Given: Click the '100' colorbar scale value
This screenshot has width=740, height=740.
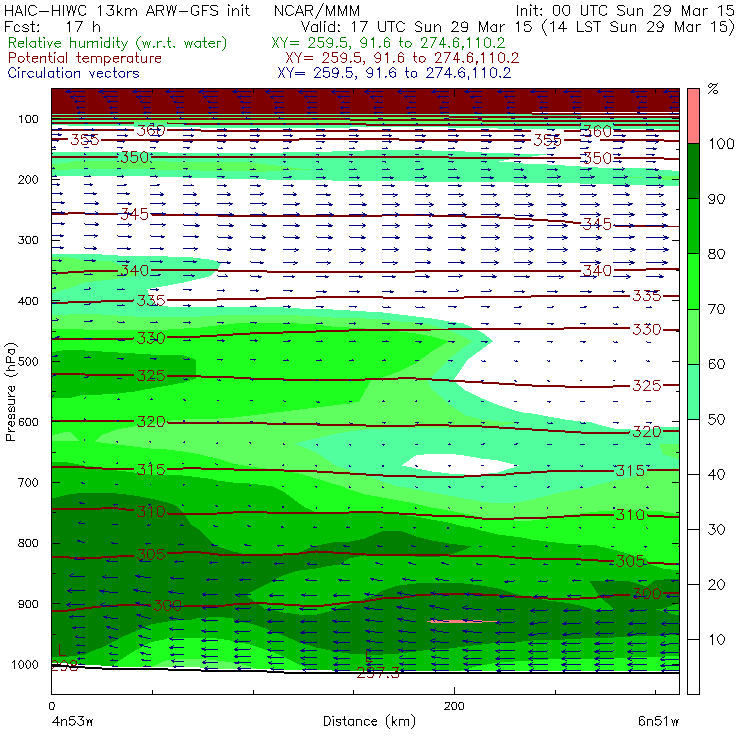Looking at the screenshot, I should click(x=721, y=143).
